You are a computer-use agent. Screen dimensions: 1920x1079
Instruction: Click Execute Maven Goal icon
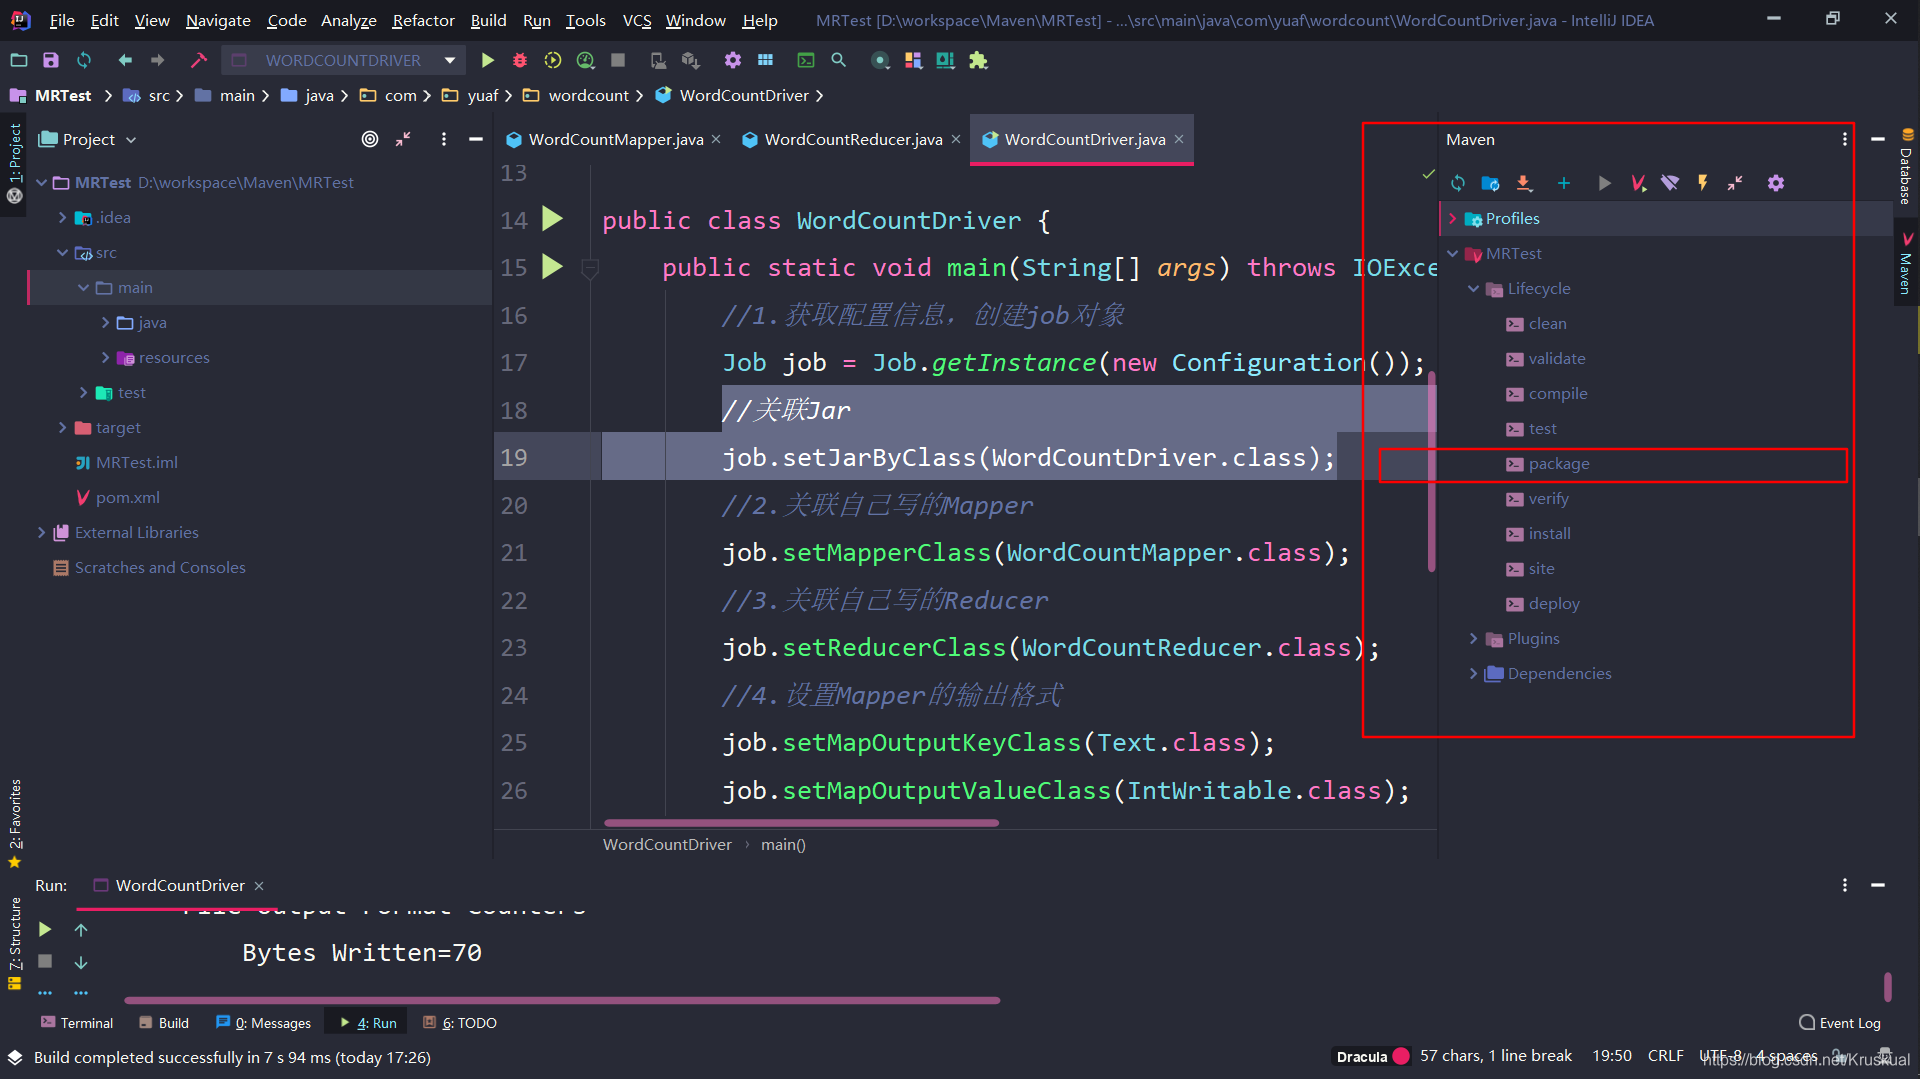tap(1638, 183)
